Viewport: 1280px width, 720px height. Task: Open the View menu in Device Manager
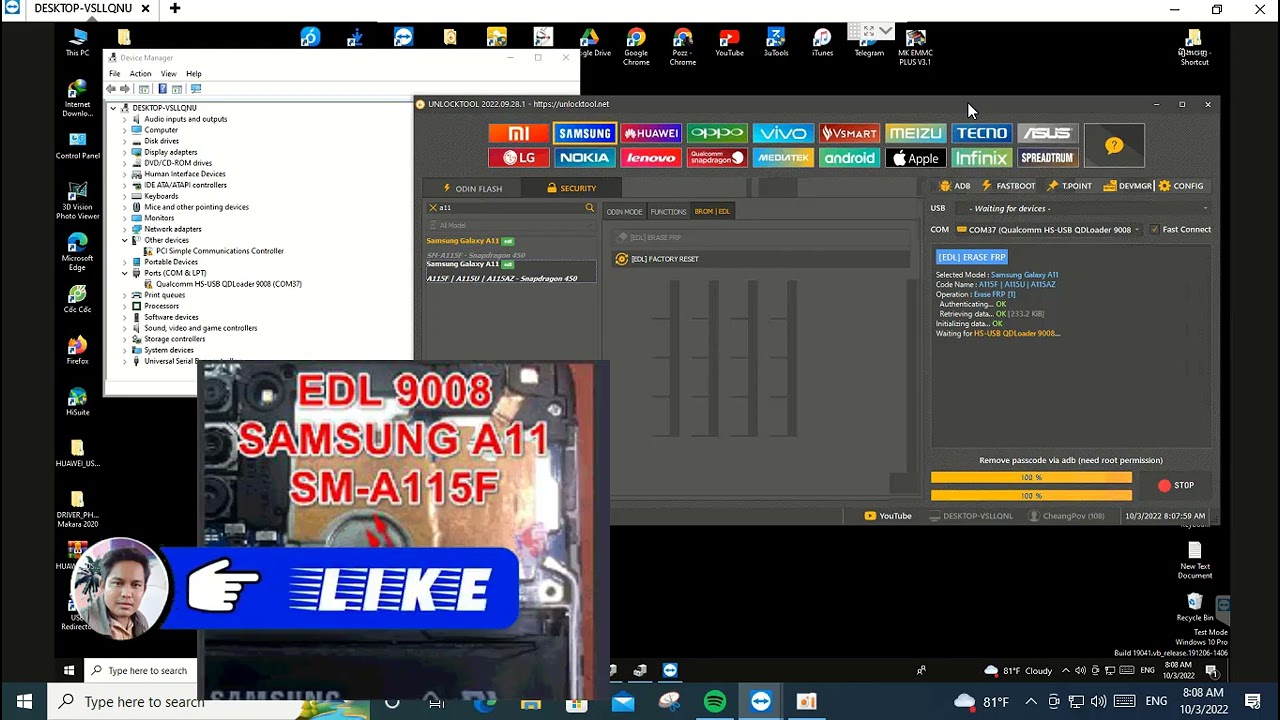click(x=168, y=74)
